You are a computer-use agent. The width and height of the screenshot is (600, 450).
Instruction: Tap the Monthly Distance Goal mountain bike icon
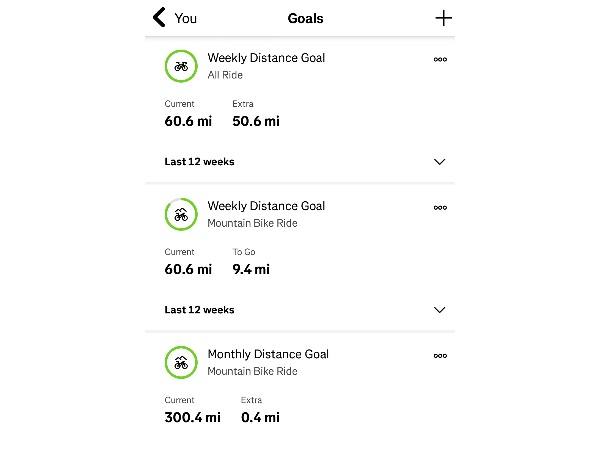pyautogui.click(x=181, y=362)
